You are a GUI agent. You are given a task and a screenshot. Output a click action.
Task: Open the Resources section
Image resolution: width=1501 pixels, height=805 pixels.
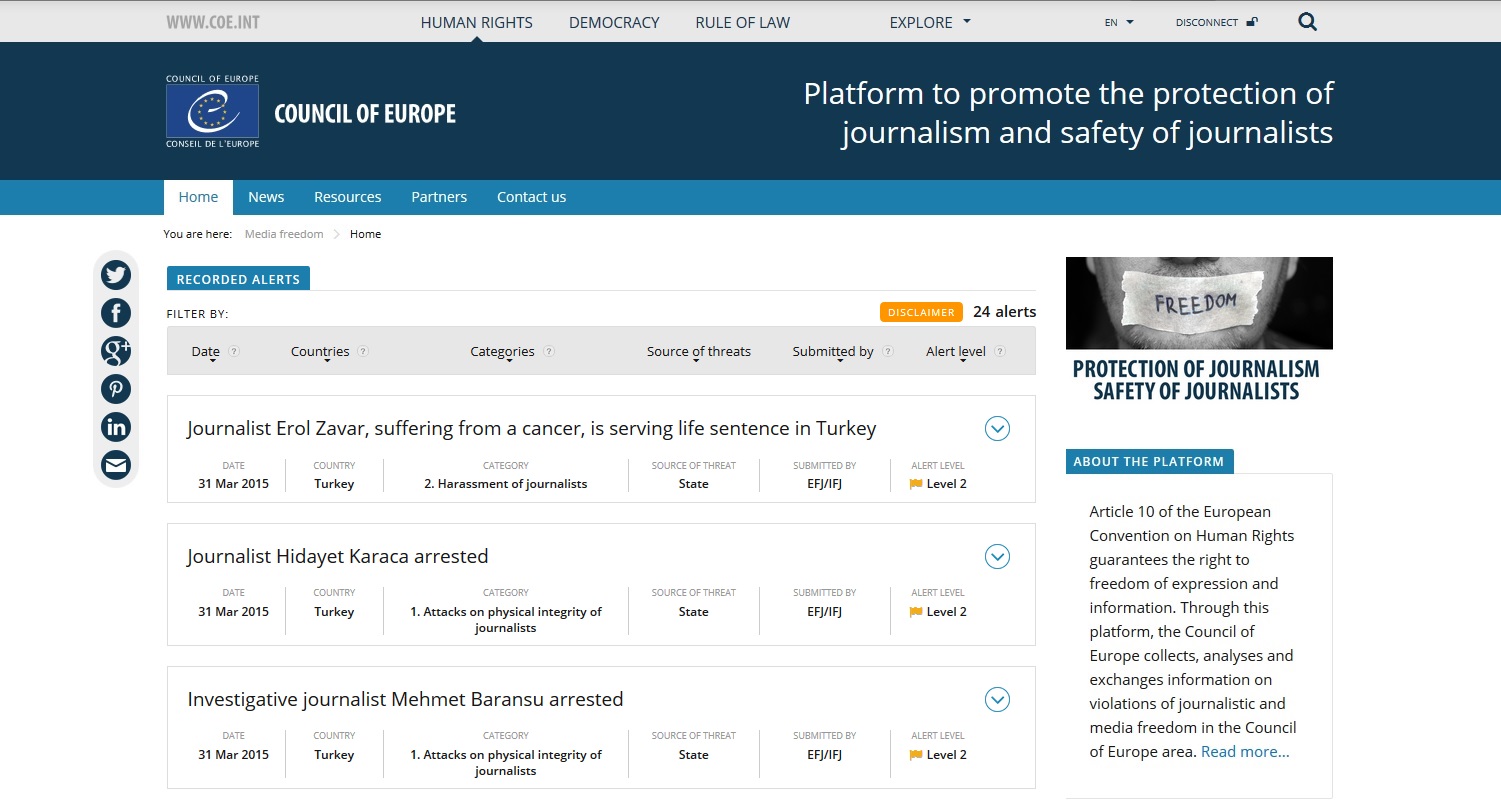pyautogui.click(x=347, y=196)
